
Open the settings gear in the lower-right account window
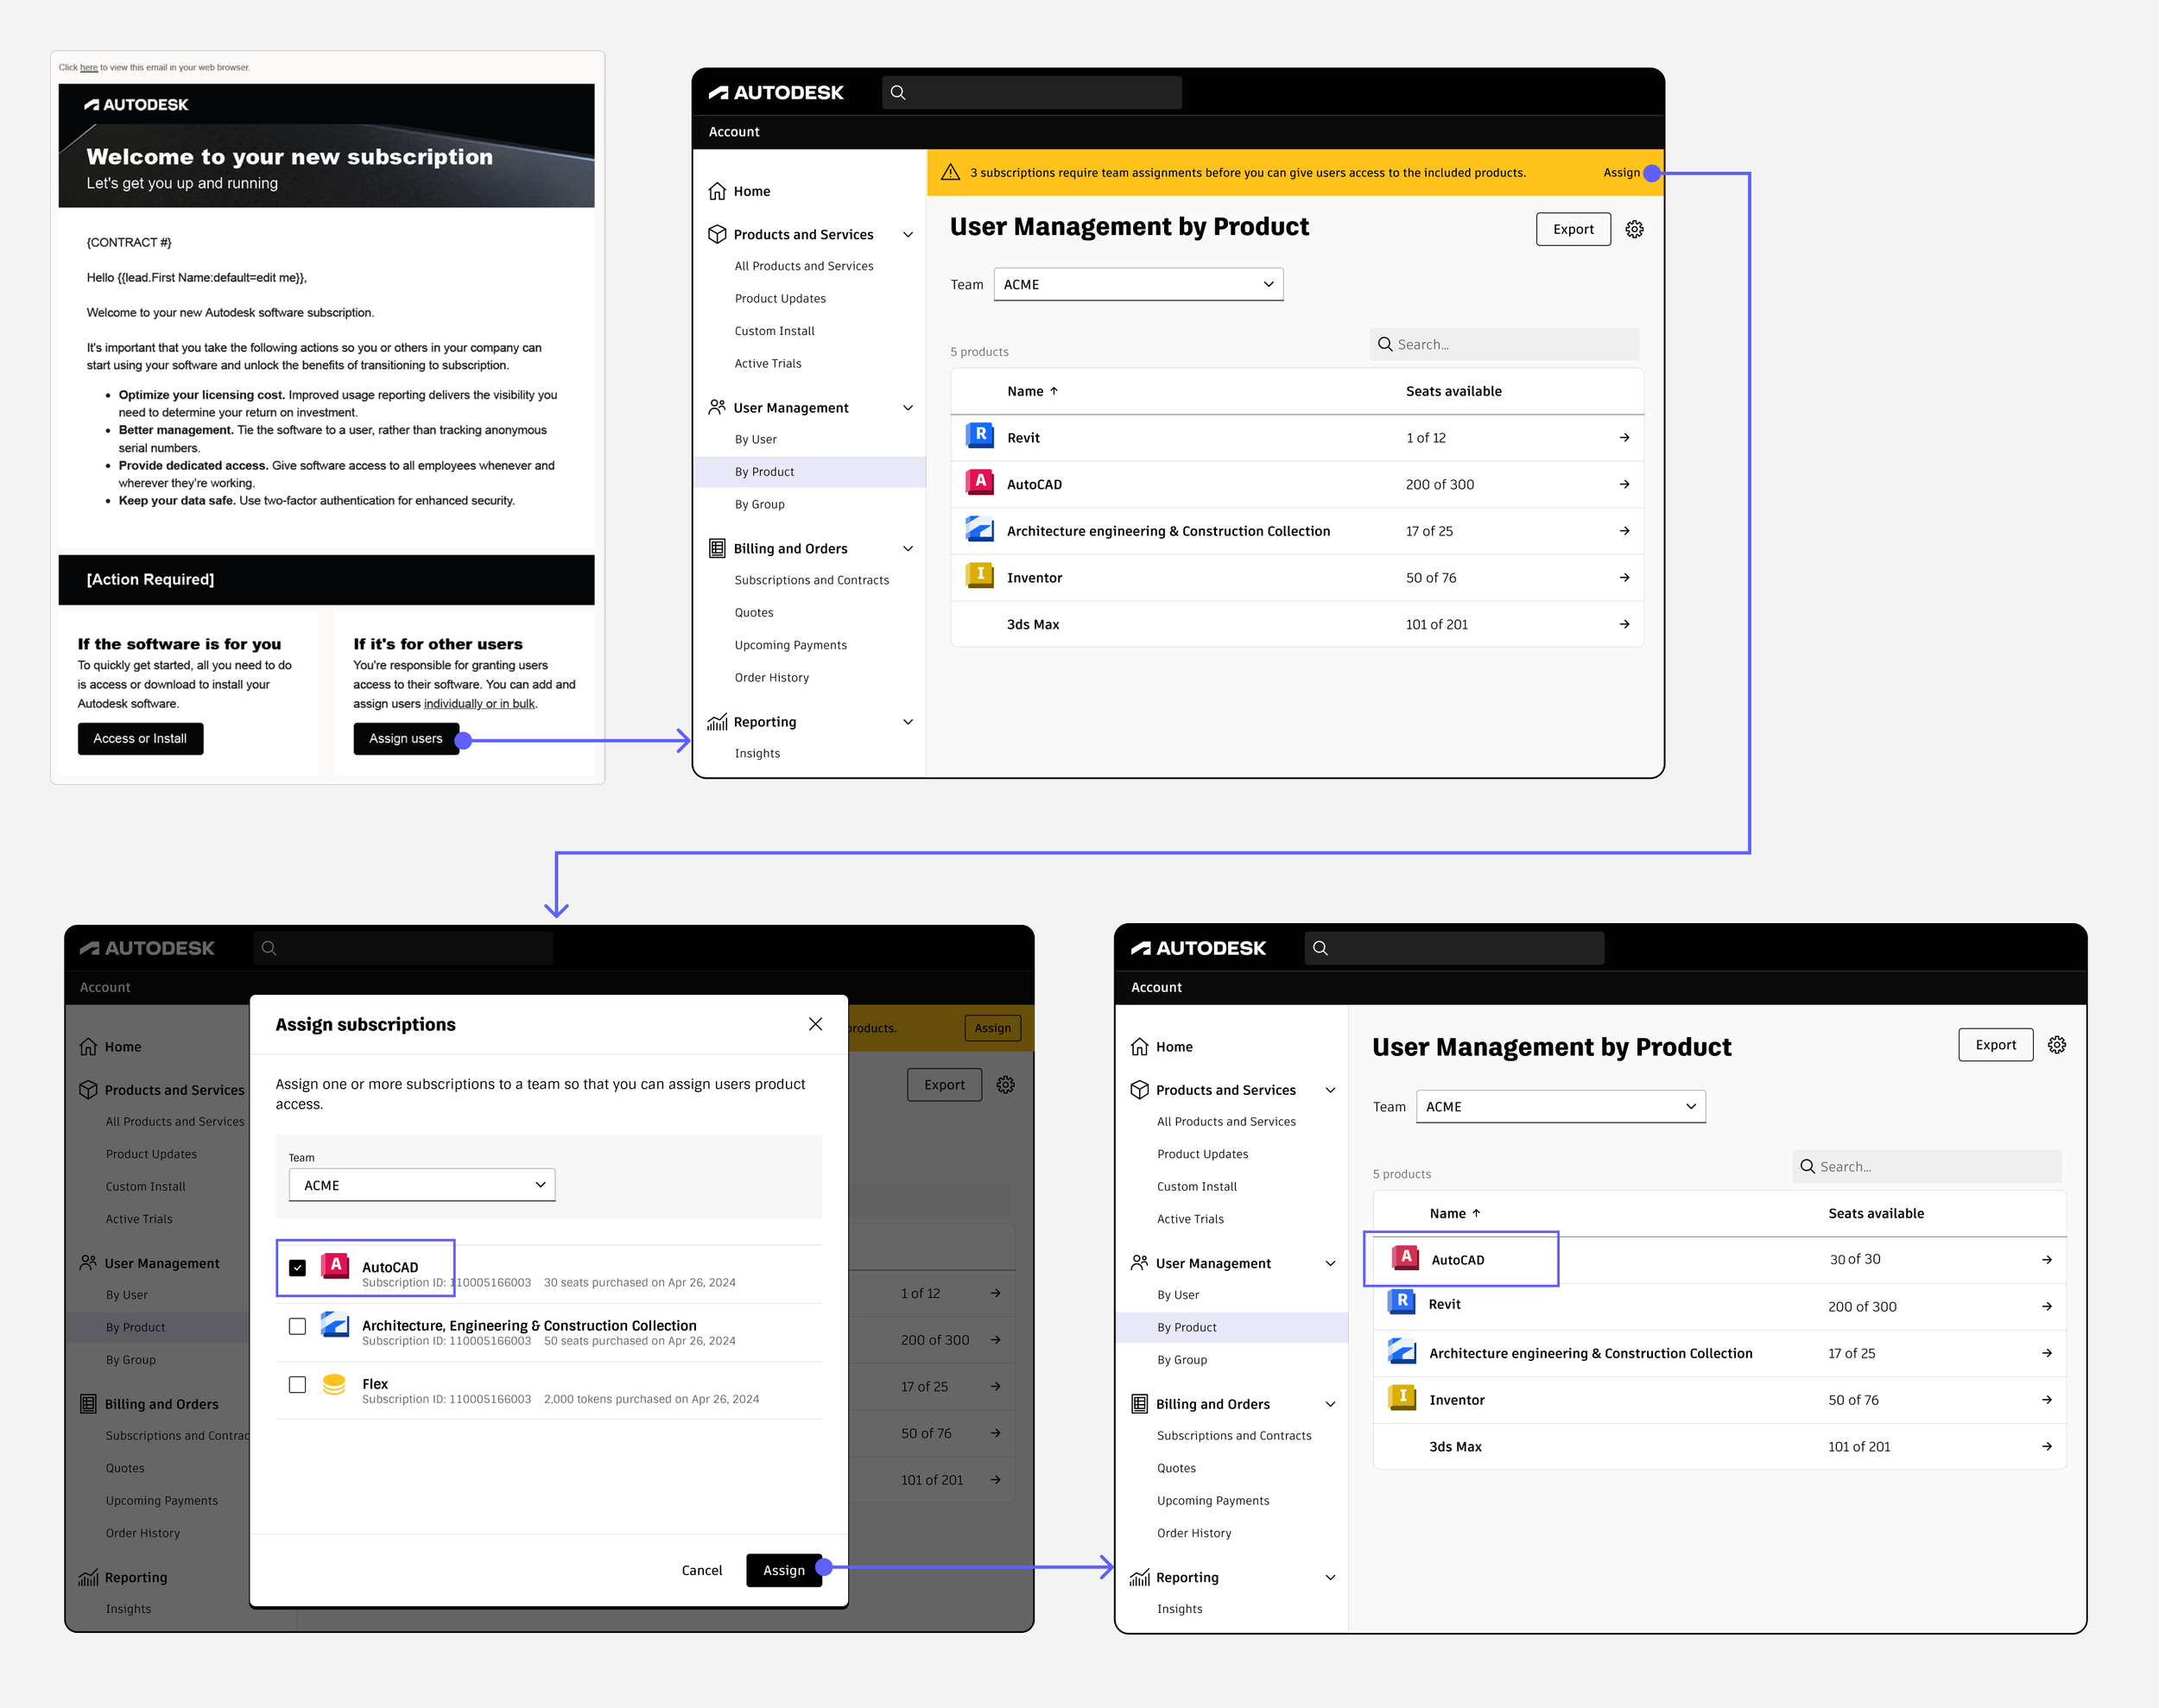coord(2056,1044)
